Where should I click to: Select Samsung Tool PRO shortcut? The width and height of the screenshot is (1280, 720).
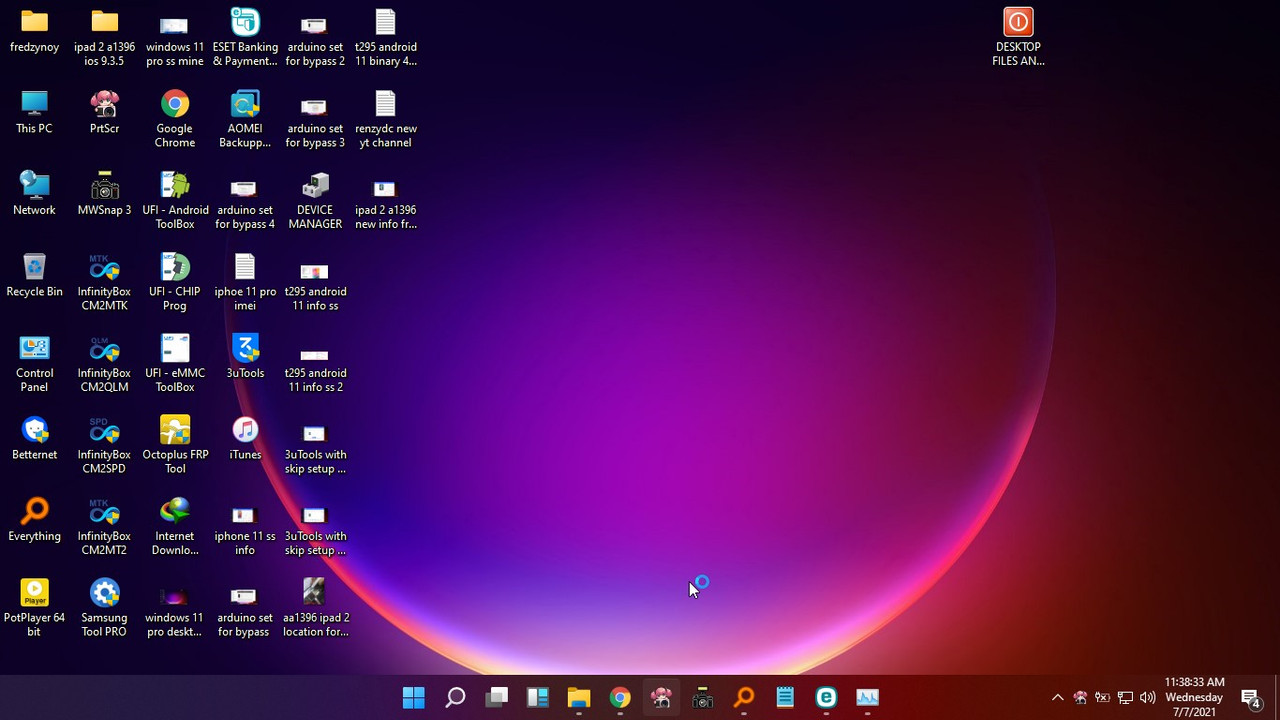point(105,609)
